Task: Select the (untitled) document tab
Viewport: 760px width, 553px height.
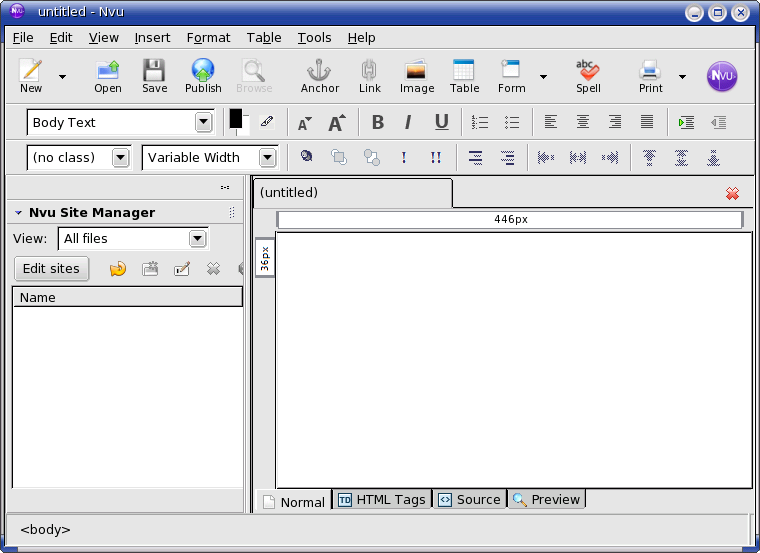Action: [353, 192]
